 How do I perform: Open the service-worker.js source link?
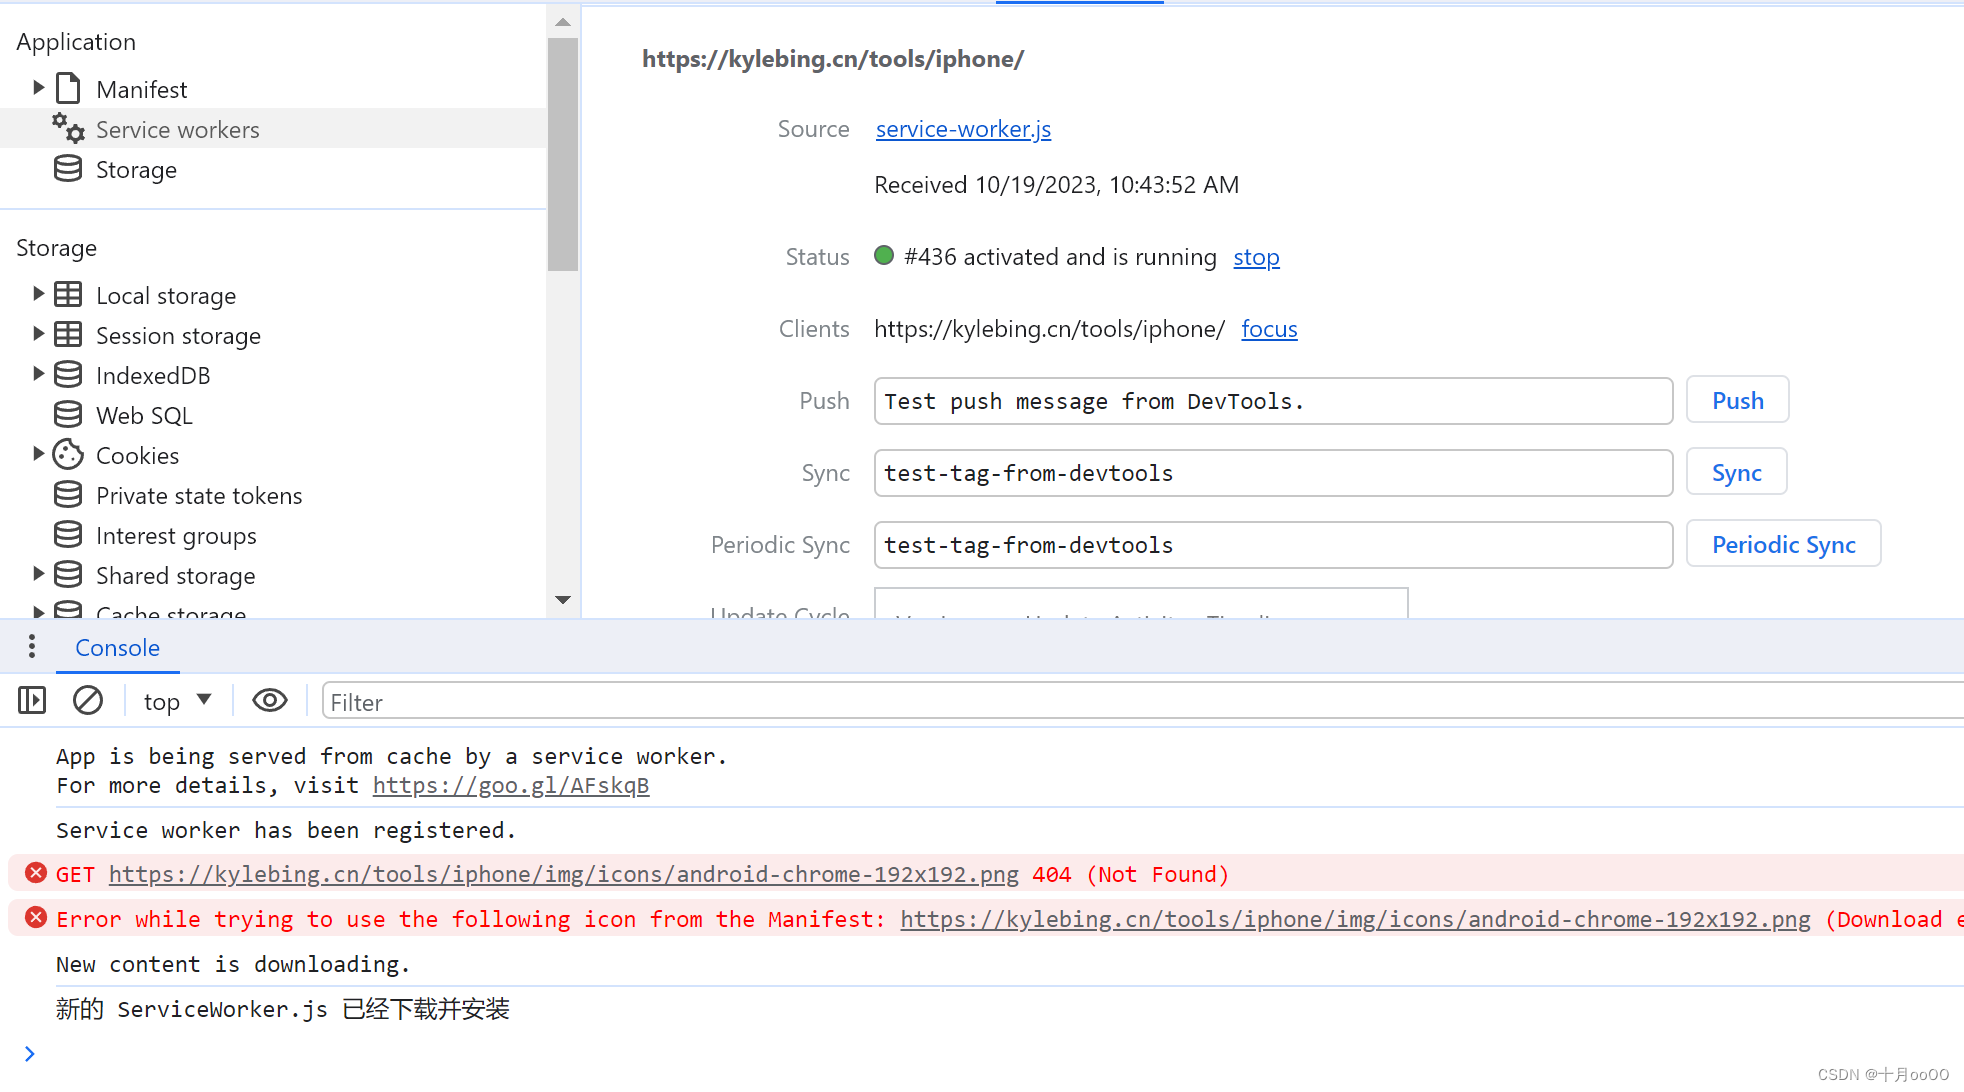(x=963, y=129)
